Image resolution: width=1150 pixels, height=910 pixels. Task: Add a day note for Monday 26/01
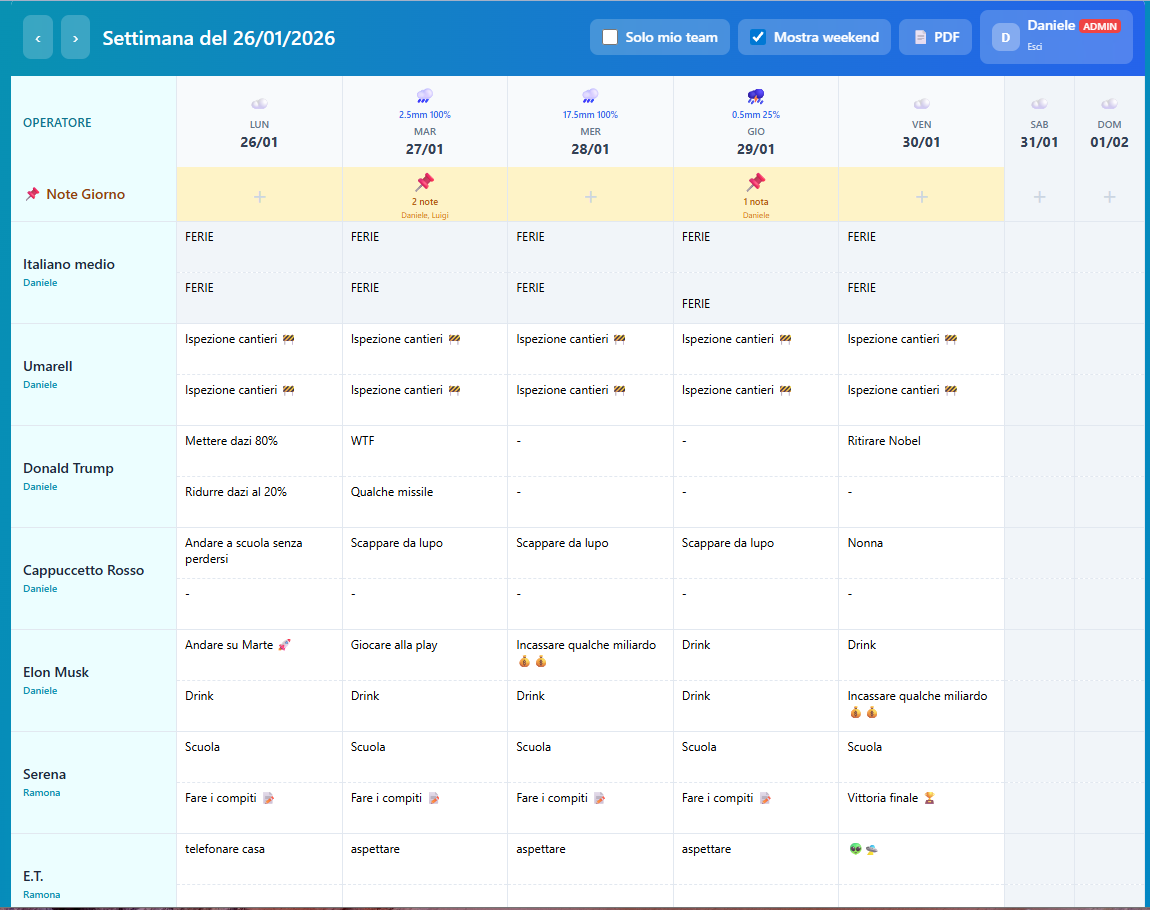coord(259,197)
